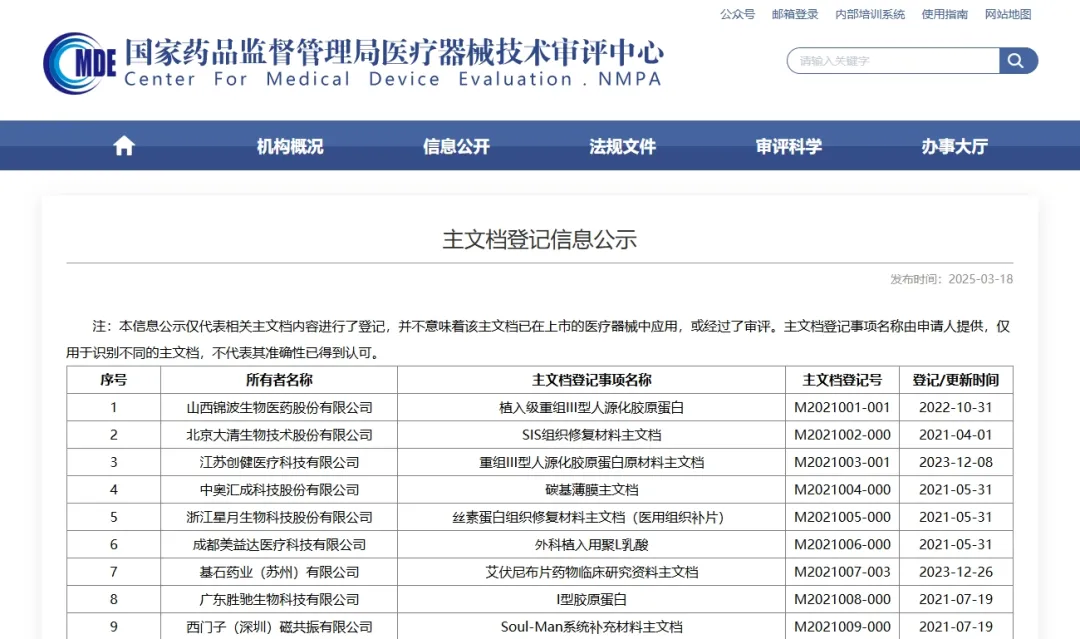Click the 使用指南 link
Image resolution: width=1080 pixels, height=639 pixels.
pyautogui.click(x=944, y=14)
